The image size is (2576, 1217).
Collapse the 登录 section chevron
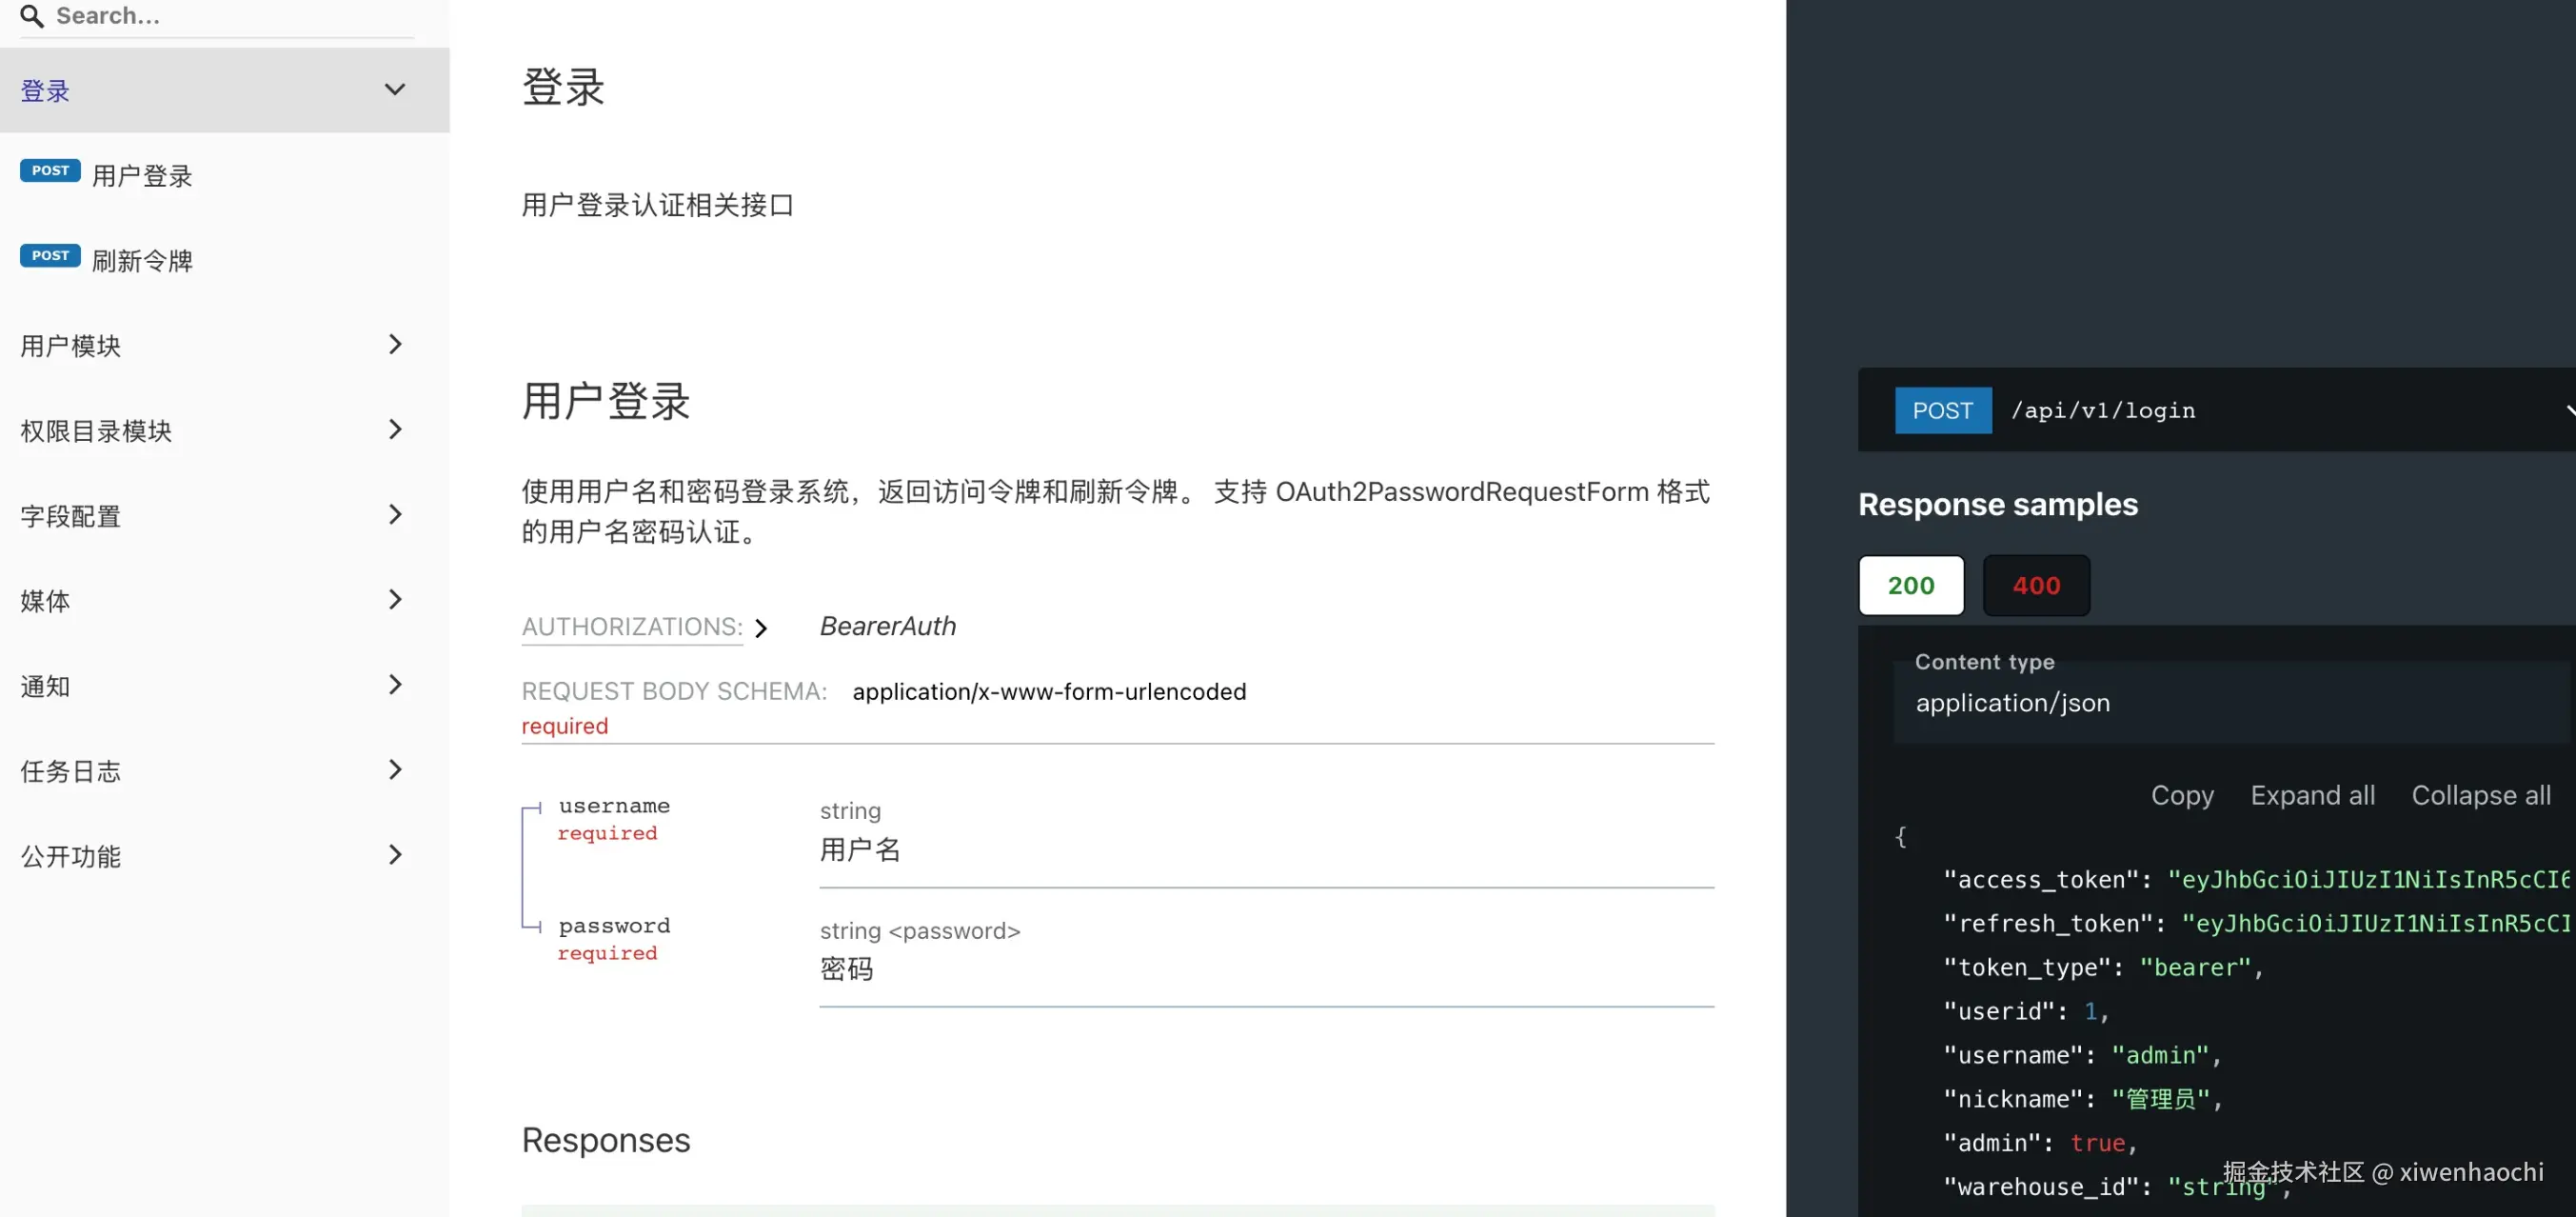tap(395, 90)
